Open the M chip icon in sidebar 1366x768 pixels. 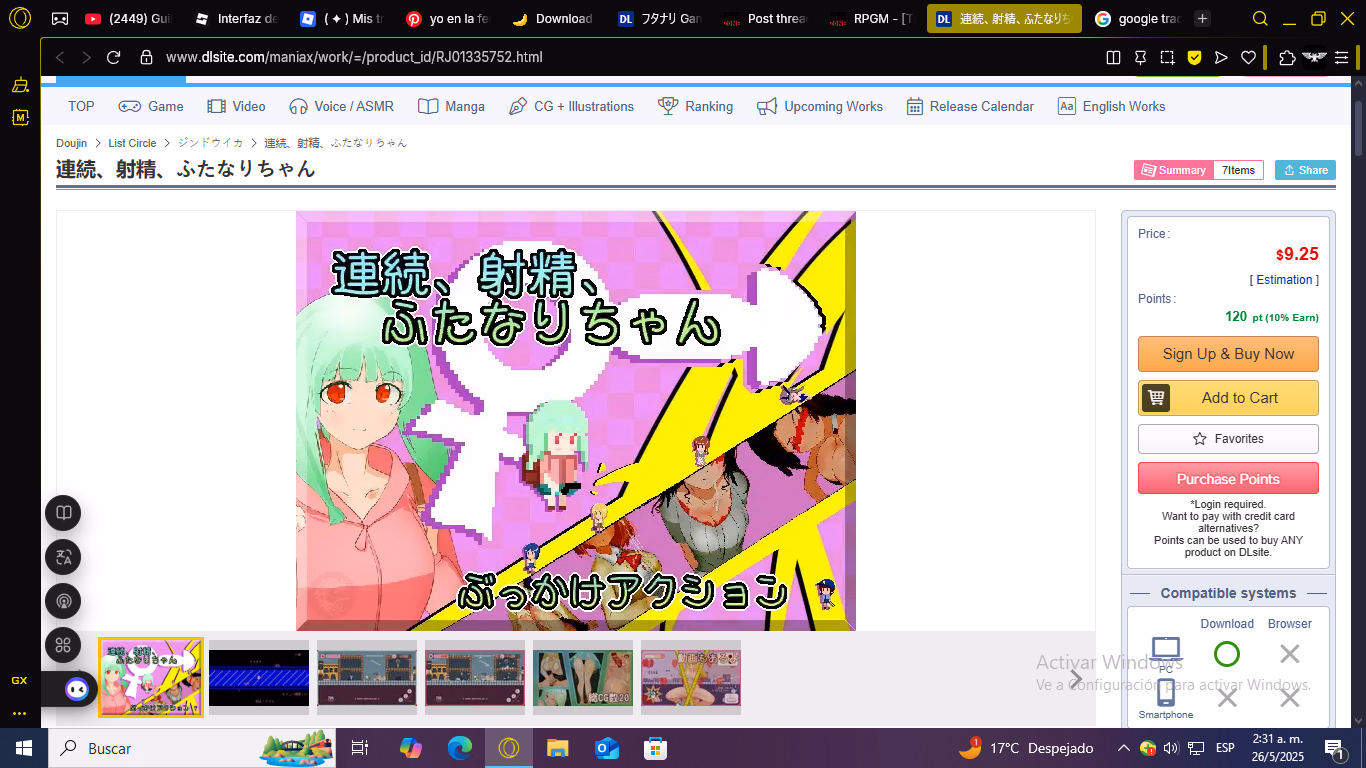(19, 117)
